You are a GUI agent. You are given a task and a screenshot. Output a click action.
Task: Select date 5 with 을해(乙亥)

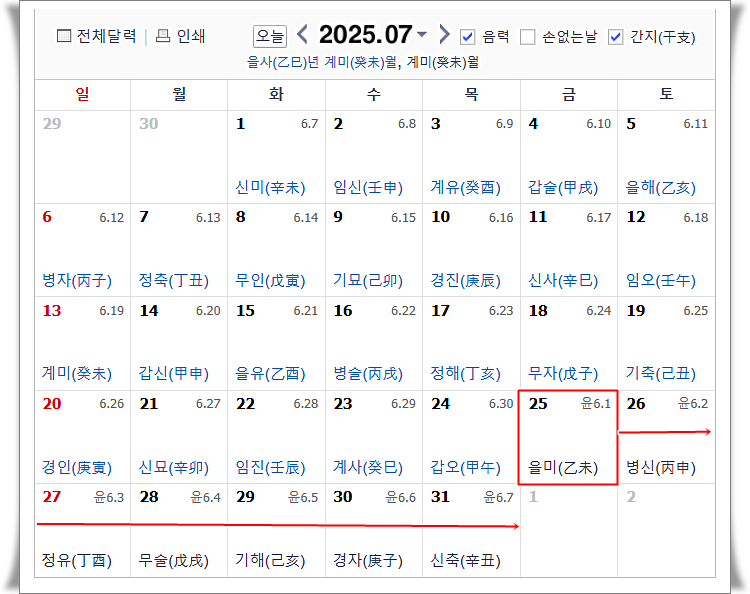point(666,157)
